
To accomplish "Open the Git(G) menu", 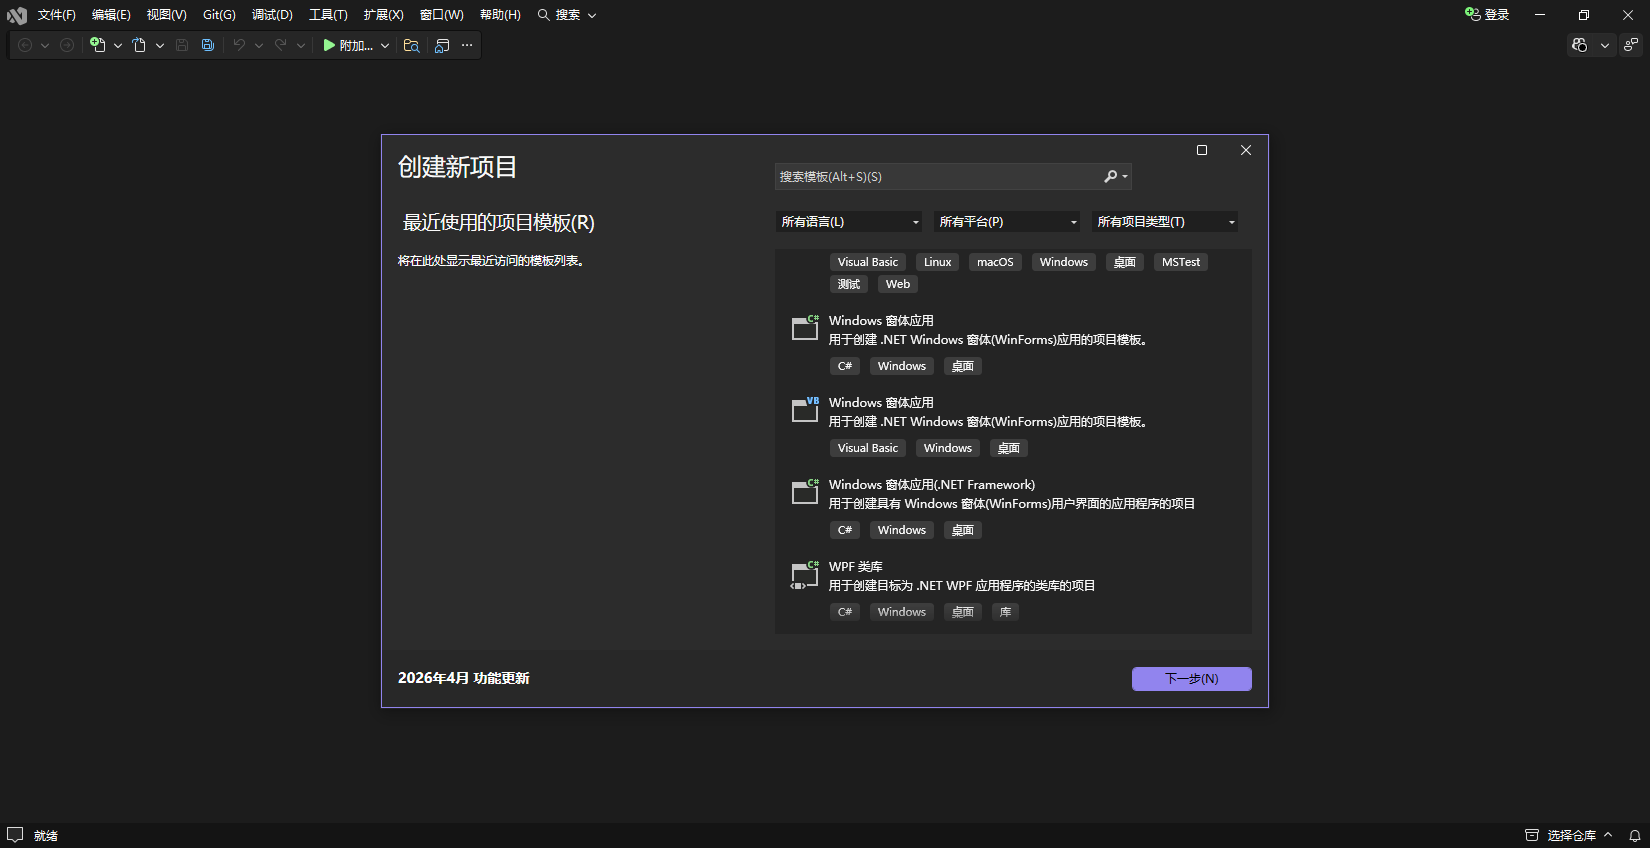I will (219, 15).
